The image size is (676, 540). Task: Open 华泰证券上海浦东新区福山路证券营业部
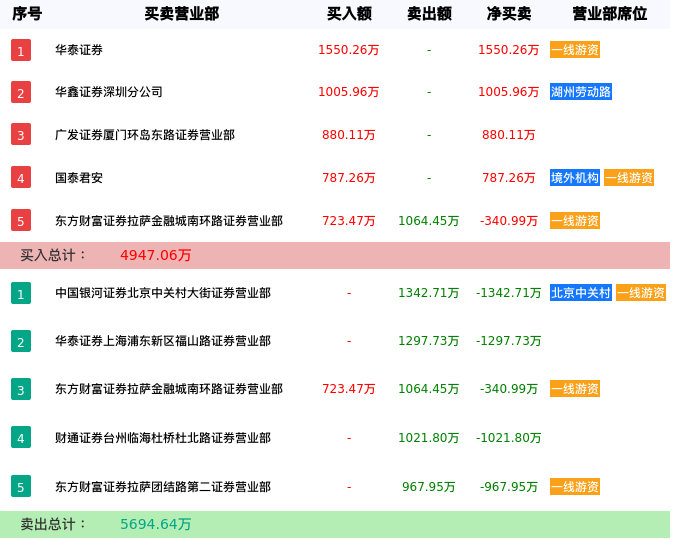[163, 341]
